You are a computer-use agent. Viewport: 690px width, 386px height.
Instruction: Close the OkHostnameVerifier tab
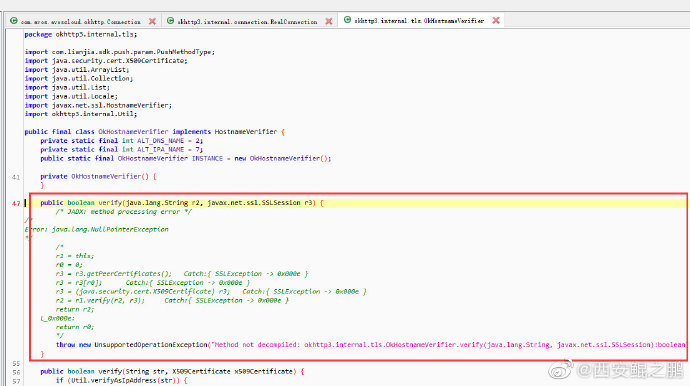coord(496,20)
